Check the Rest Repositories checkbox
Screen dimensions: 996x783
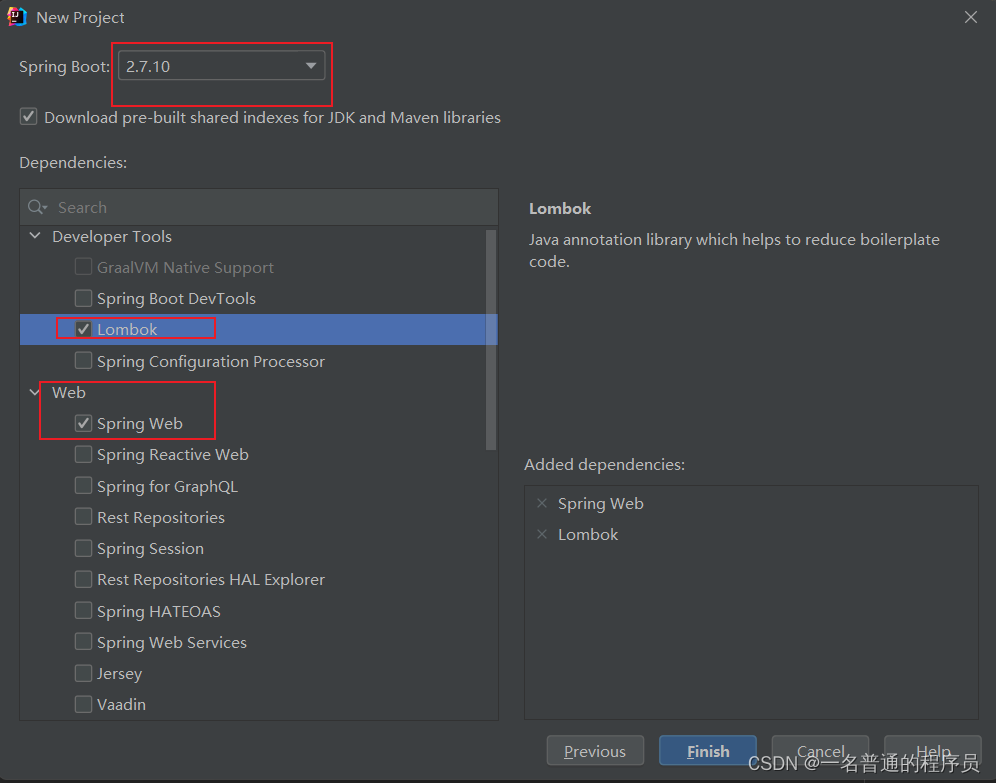tap(83, 517)
